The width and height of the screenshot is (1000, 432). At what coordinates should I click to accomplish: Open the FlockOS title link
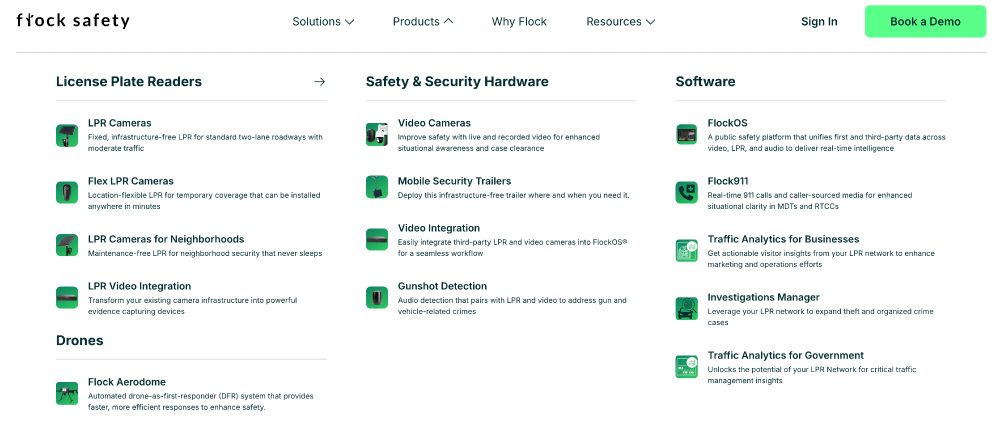click(x=727, y=123)
